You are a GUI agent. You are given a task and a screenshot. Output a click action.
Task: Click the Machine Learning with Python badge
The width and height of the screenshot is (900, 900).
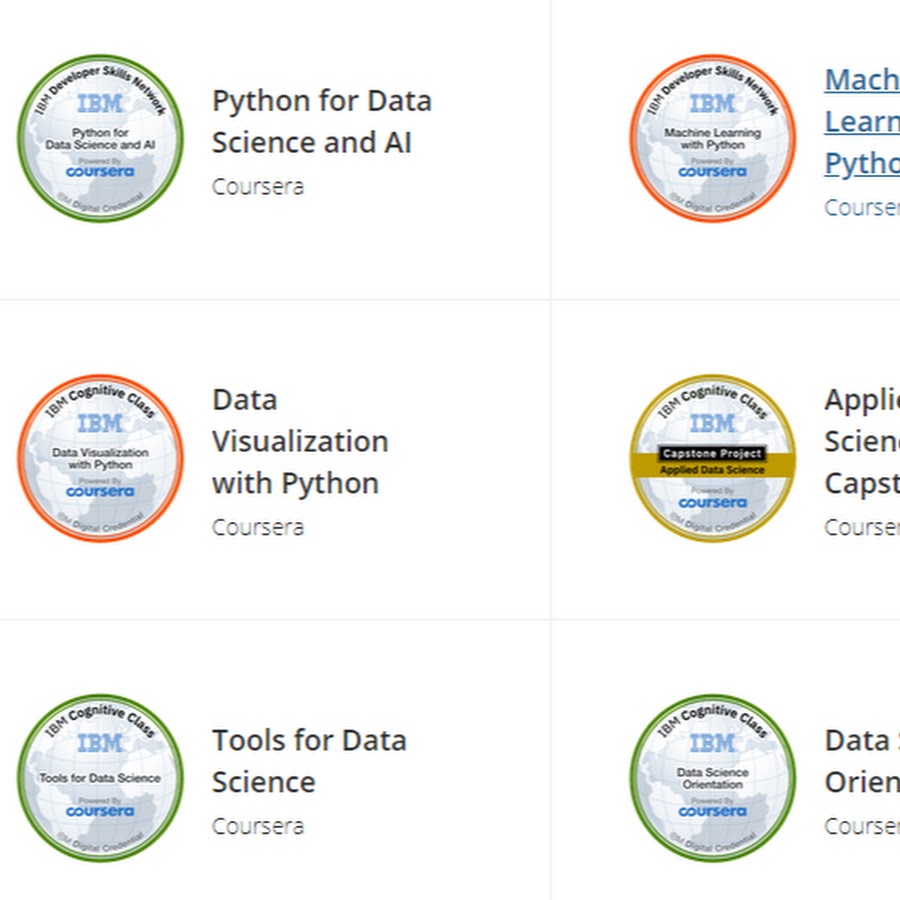[712, 138]
